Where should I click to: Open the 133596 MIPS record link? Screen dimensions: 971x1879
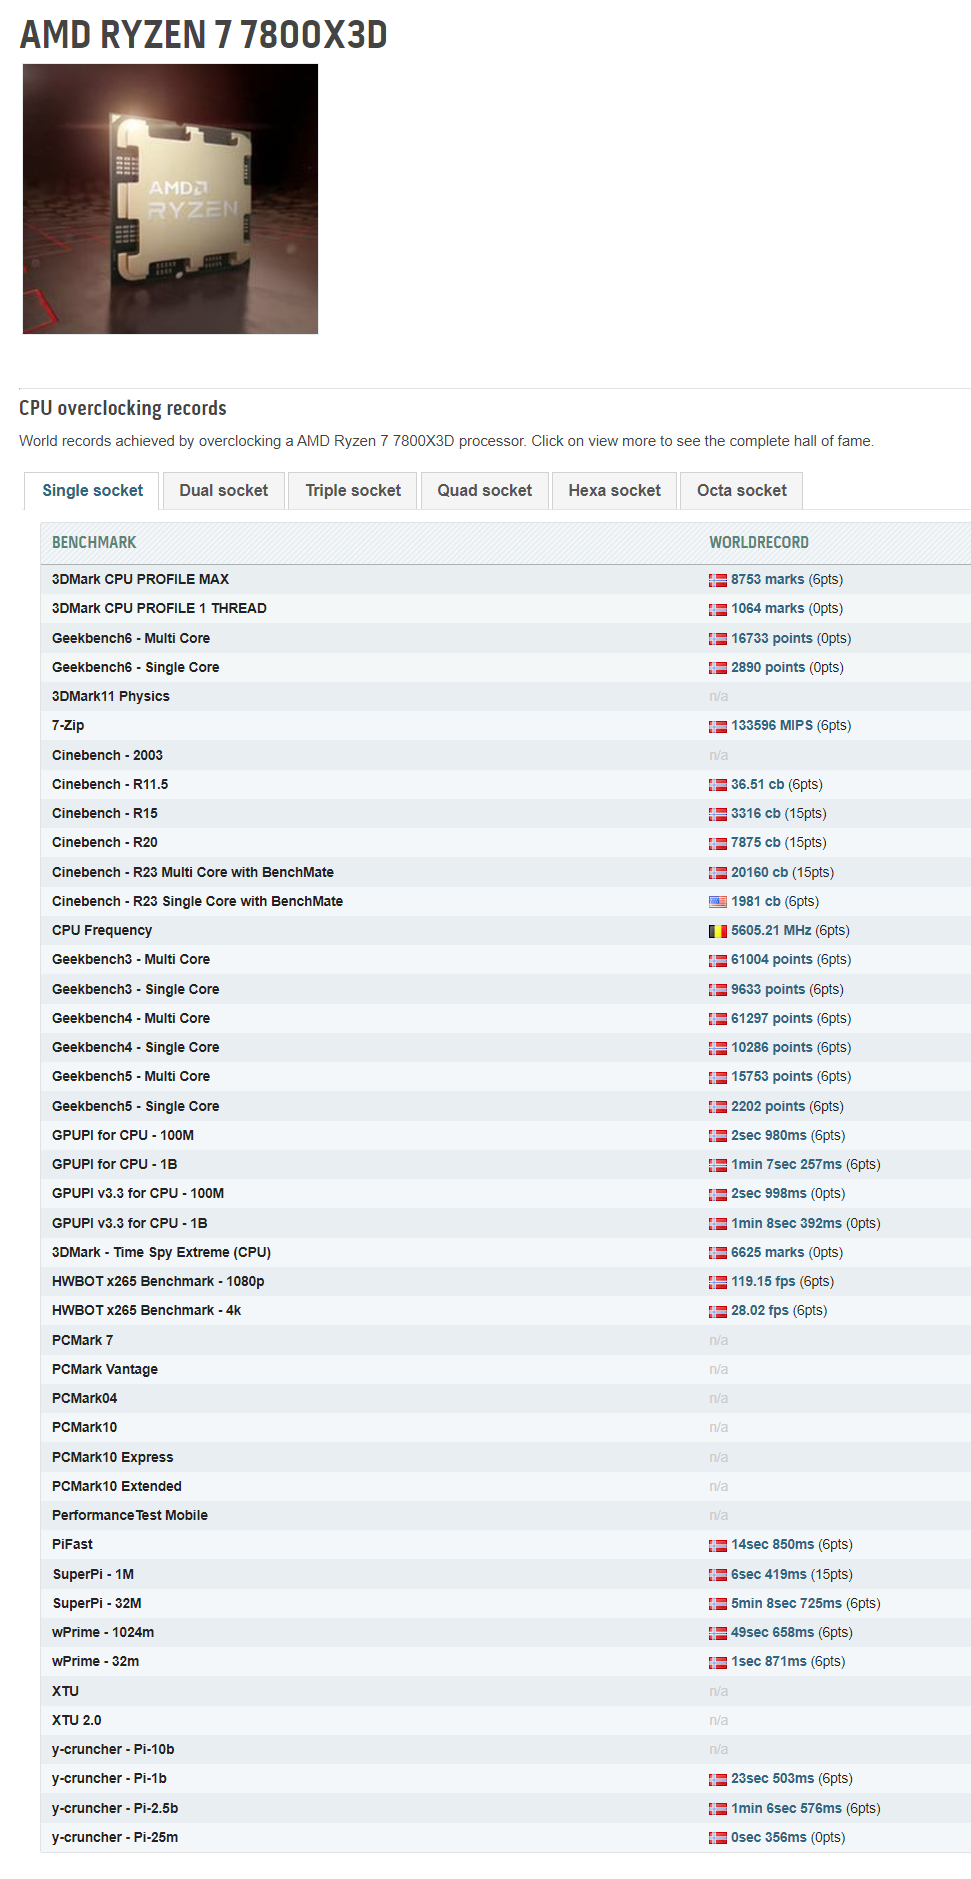coord(772,725)
